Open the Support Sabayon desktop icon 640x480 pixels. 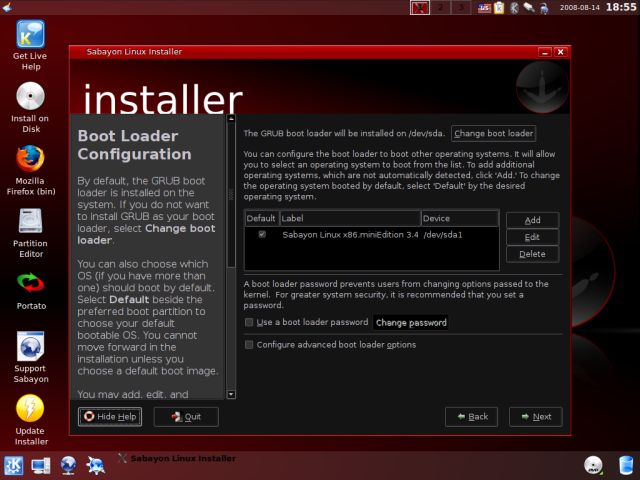pos(31,358)
